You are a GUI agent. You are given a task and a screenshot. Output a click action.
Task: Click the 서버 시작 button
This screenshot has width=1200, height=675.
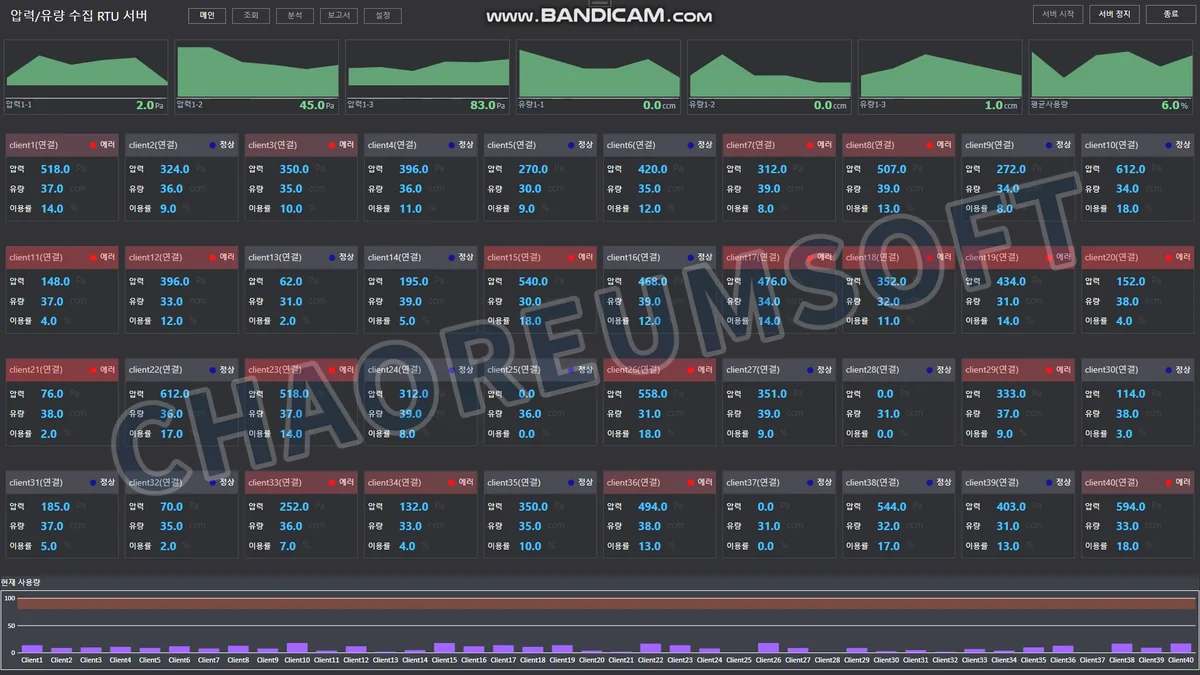coord(1058,14)
